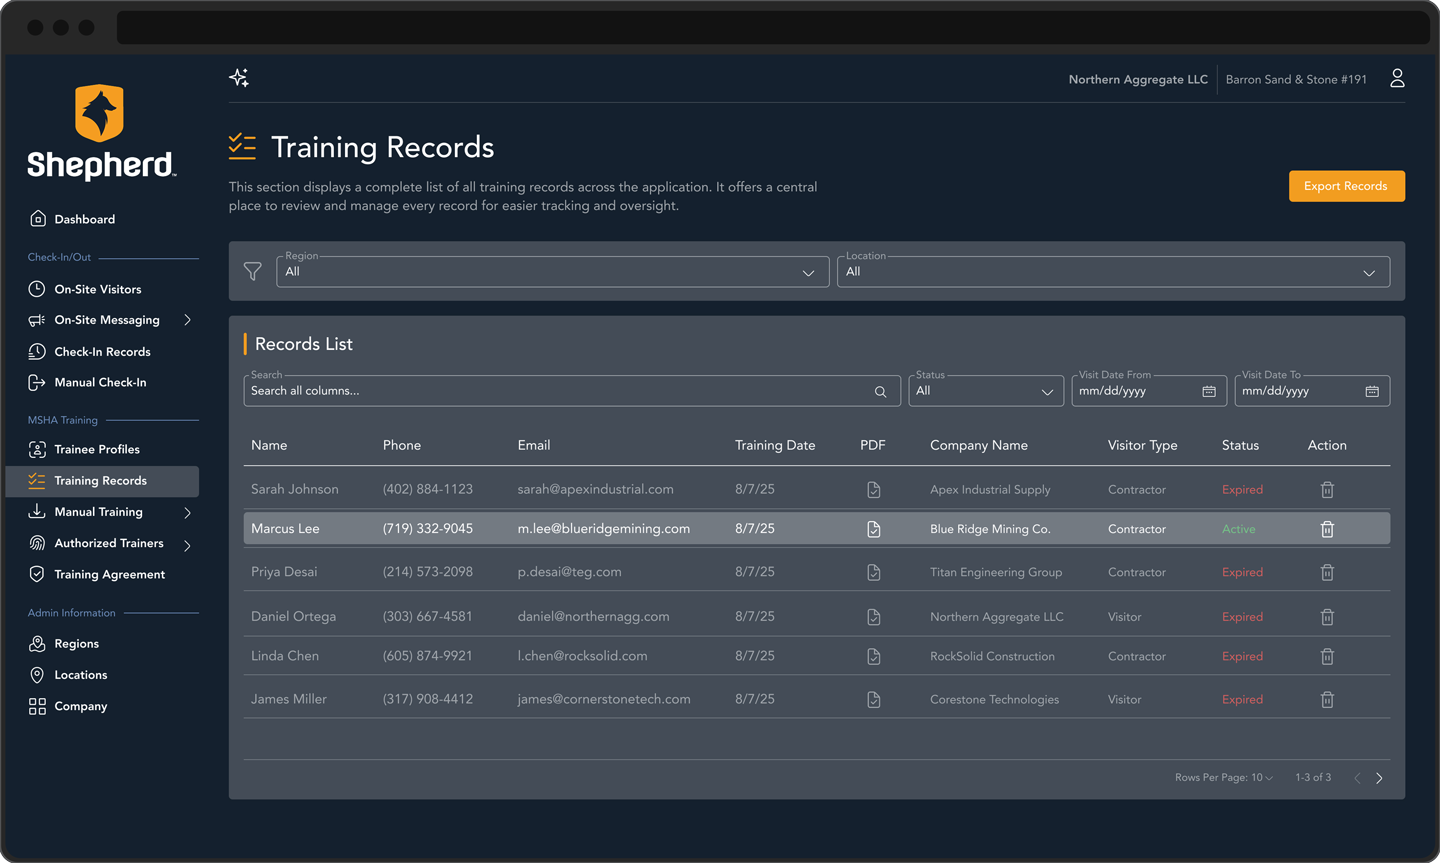Click the filter icon beside Region dropdown
Image resolution: width=1440 pixels, height=863 pixels.
(252, 271)
